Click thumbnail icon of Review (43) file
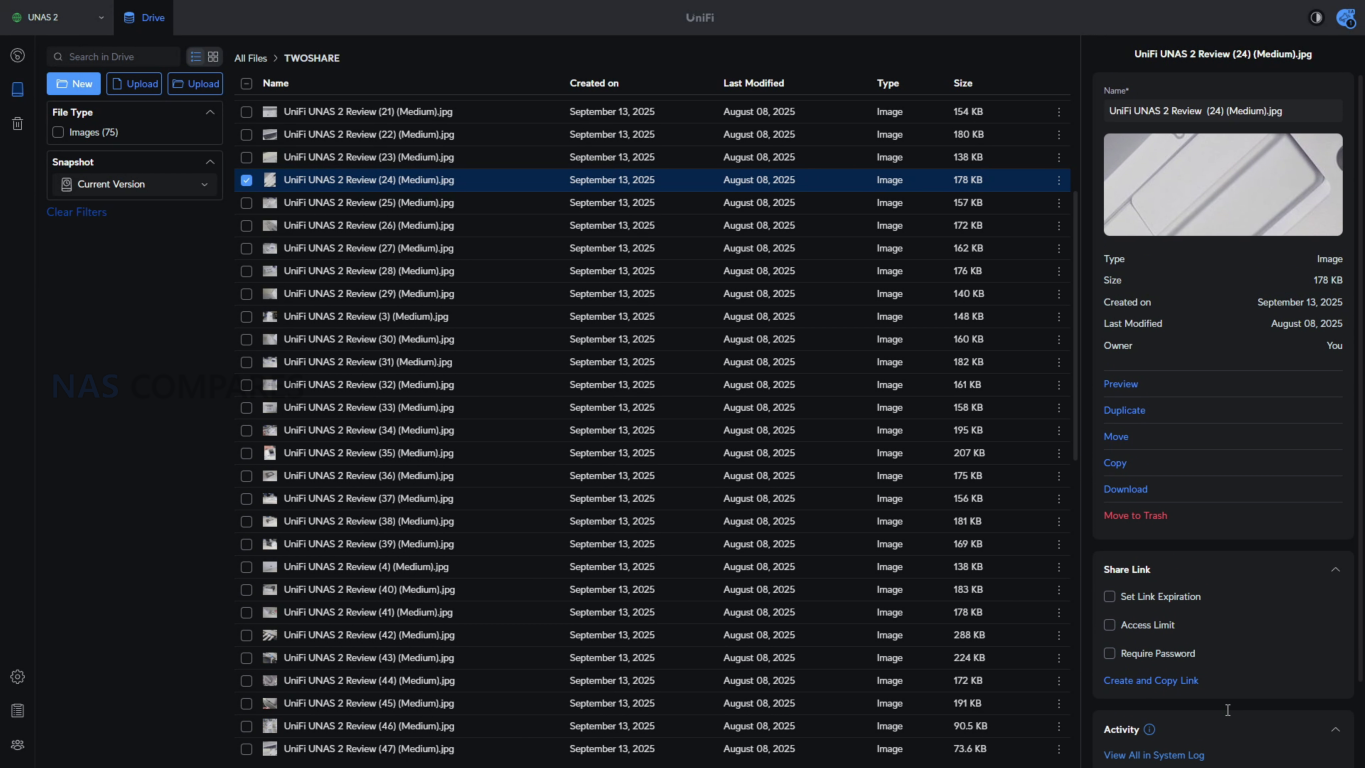The height and width of the screenshot is (768, 1365). [270, 658]
